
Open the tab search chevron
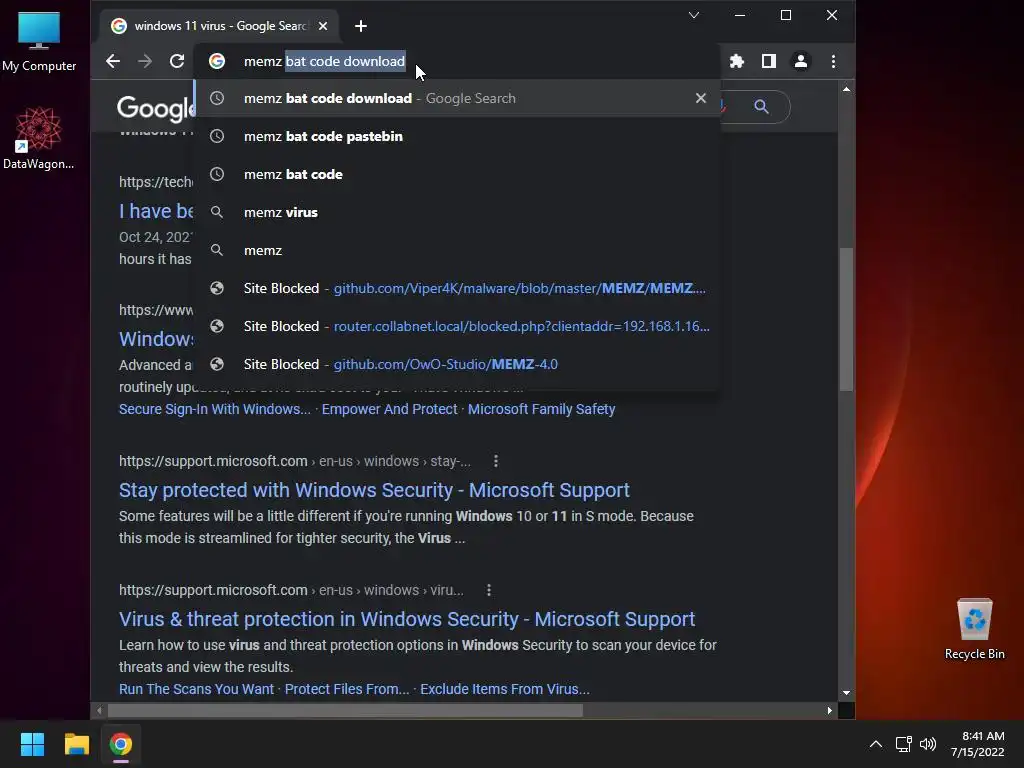(x=694, y=15)
